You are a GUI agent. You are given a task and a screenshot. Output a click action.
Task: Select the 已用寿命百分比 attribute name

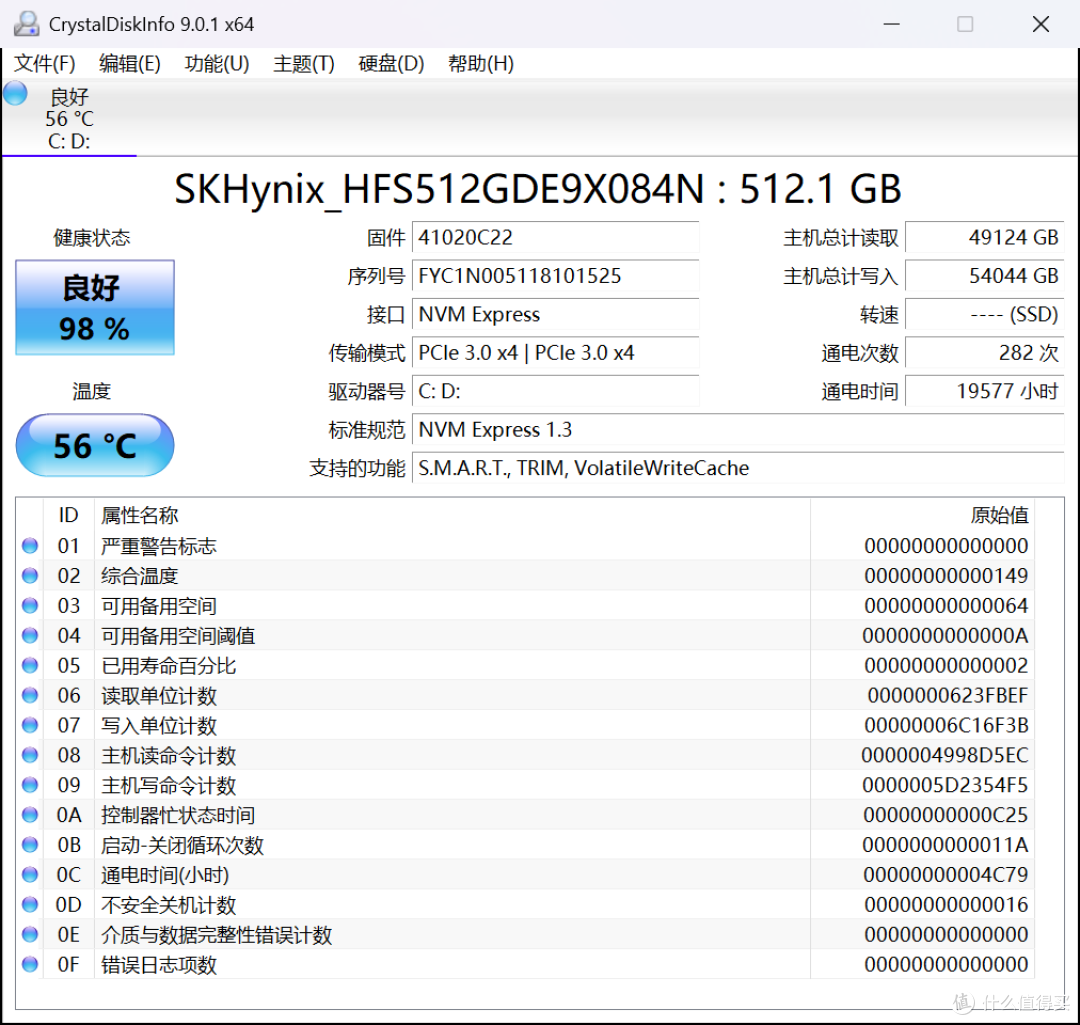(169, 666)
